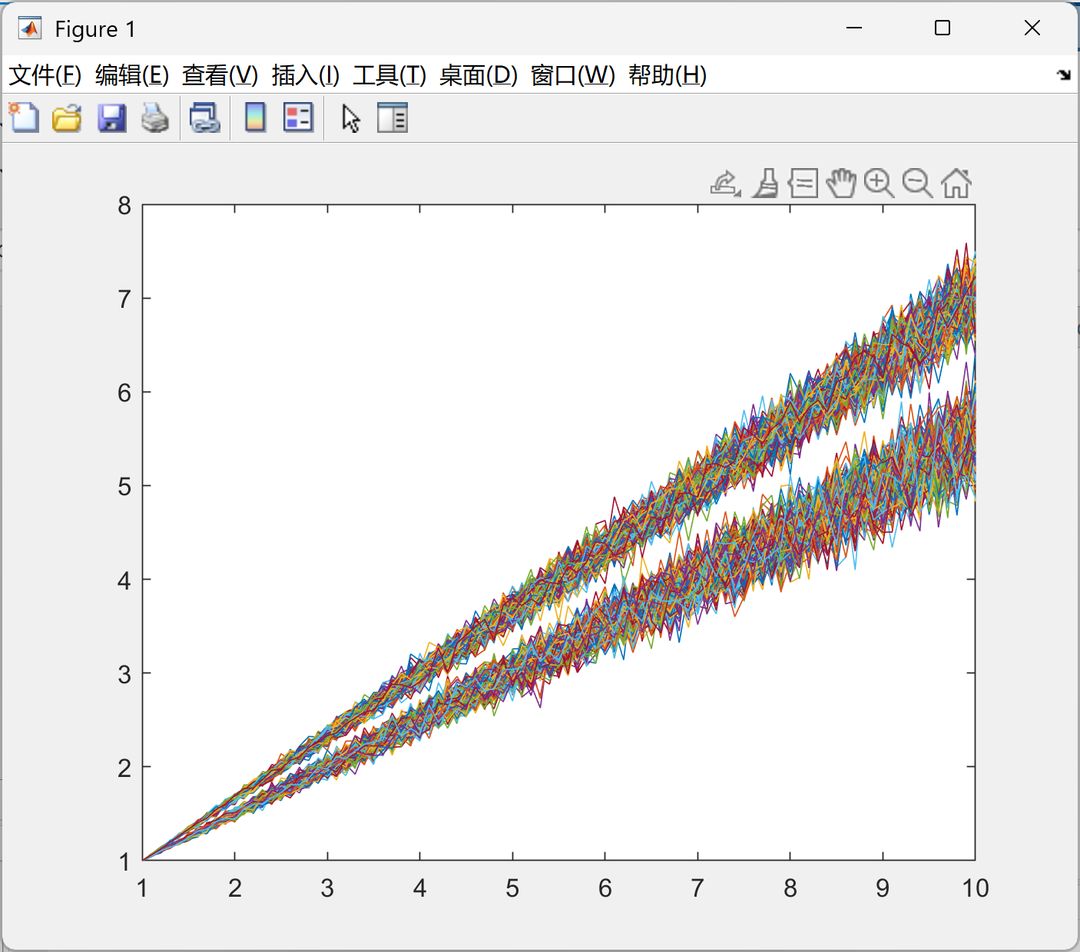Image resolution: width=1080 pixels, height=952 pixels.
Task: Print the figure using the printer icon
Action: click(155, 118)
